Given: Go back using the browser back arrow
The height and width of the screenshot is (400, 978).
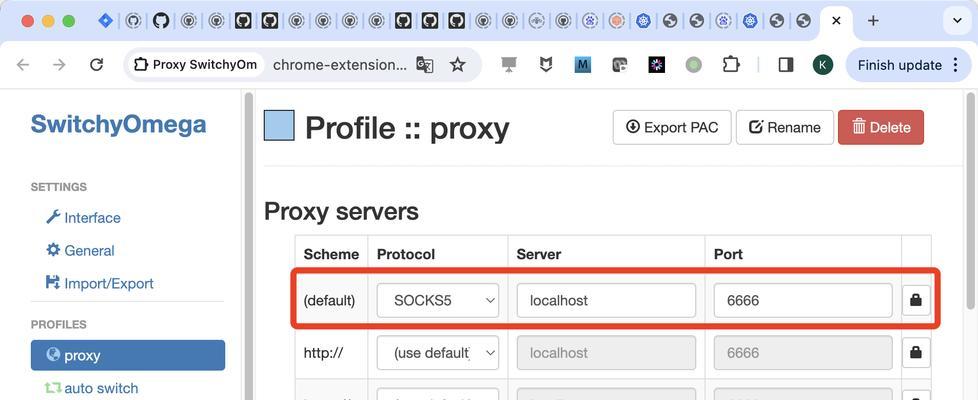Looking at the screenshot, I should click(x=23, y=65).
